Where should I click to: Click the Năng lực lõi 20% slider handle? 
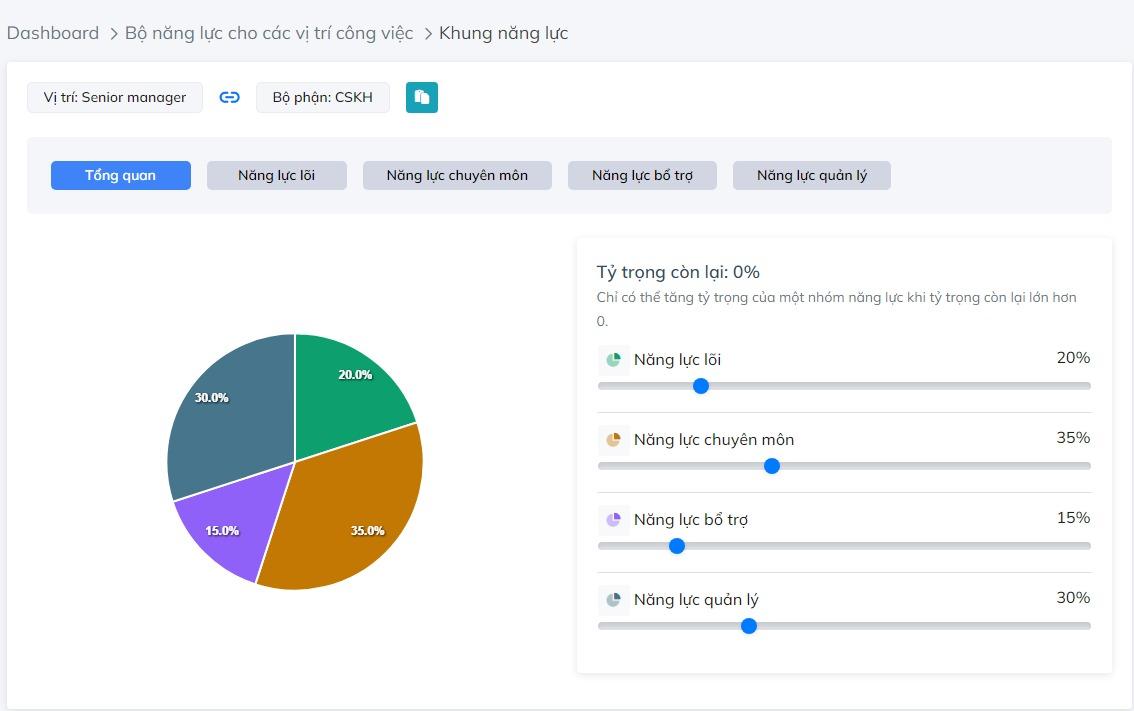[x=701, y=386]
